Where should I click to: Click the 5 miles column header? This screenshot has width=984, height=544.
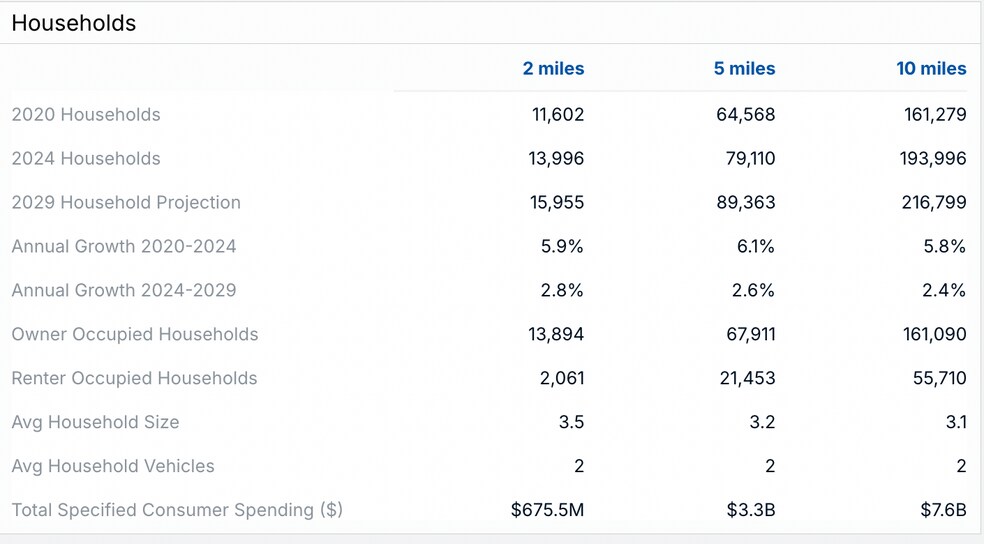pyautogui.click(x=744, y=69)
